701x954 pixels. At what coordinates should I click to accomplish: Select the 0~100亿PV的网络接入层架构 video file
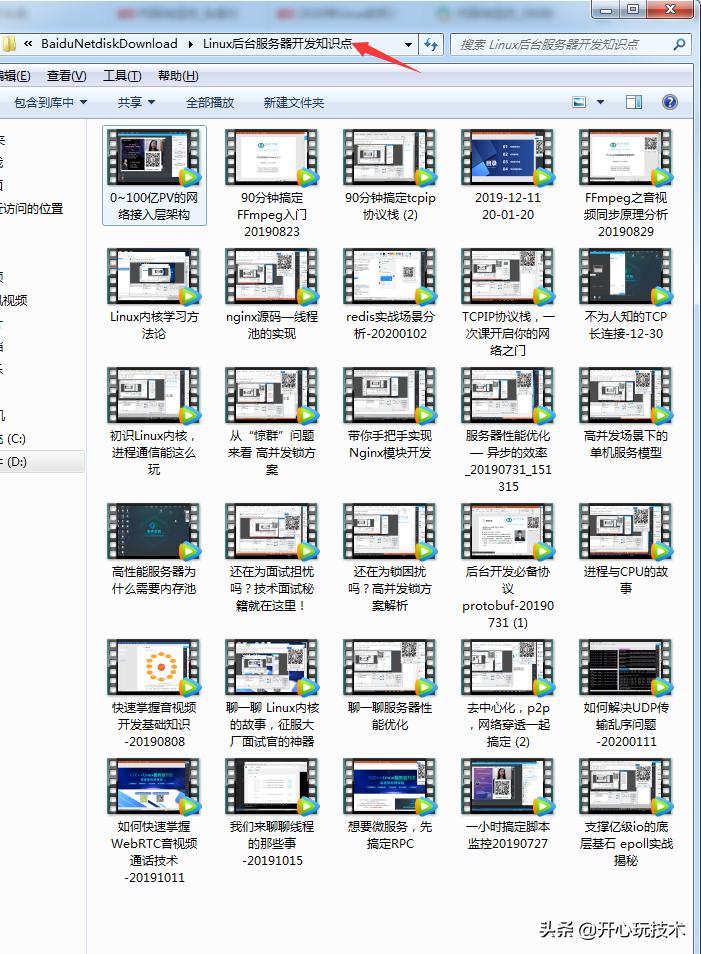154,175
